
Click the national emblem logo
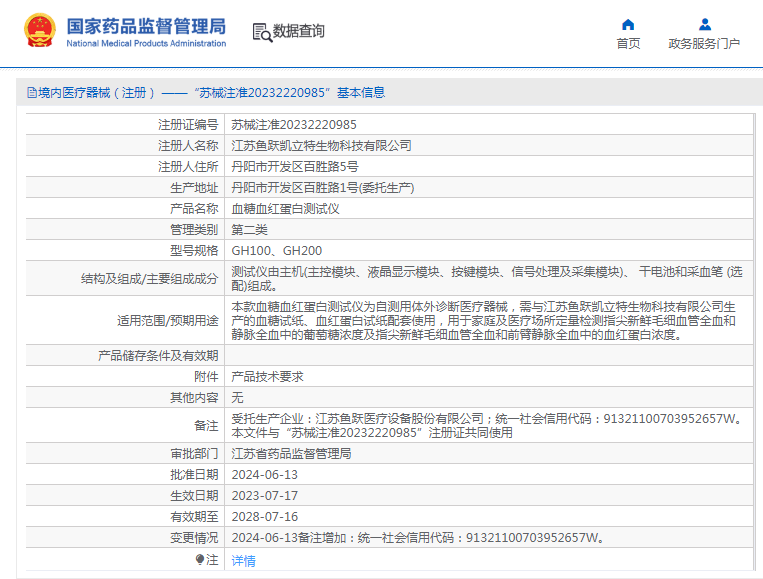[40, 31]
